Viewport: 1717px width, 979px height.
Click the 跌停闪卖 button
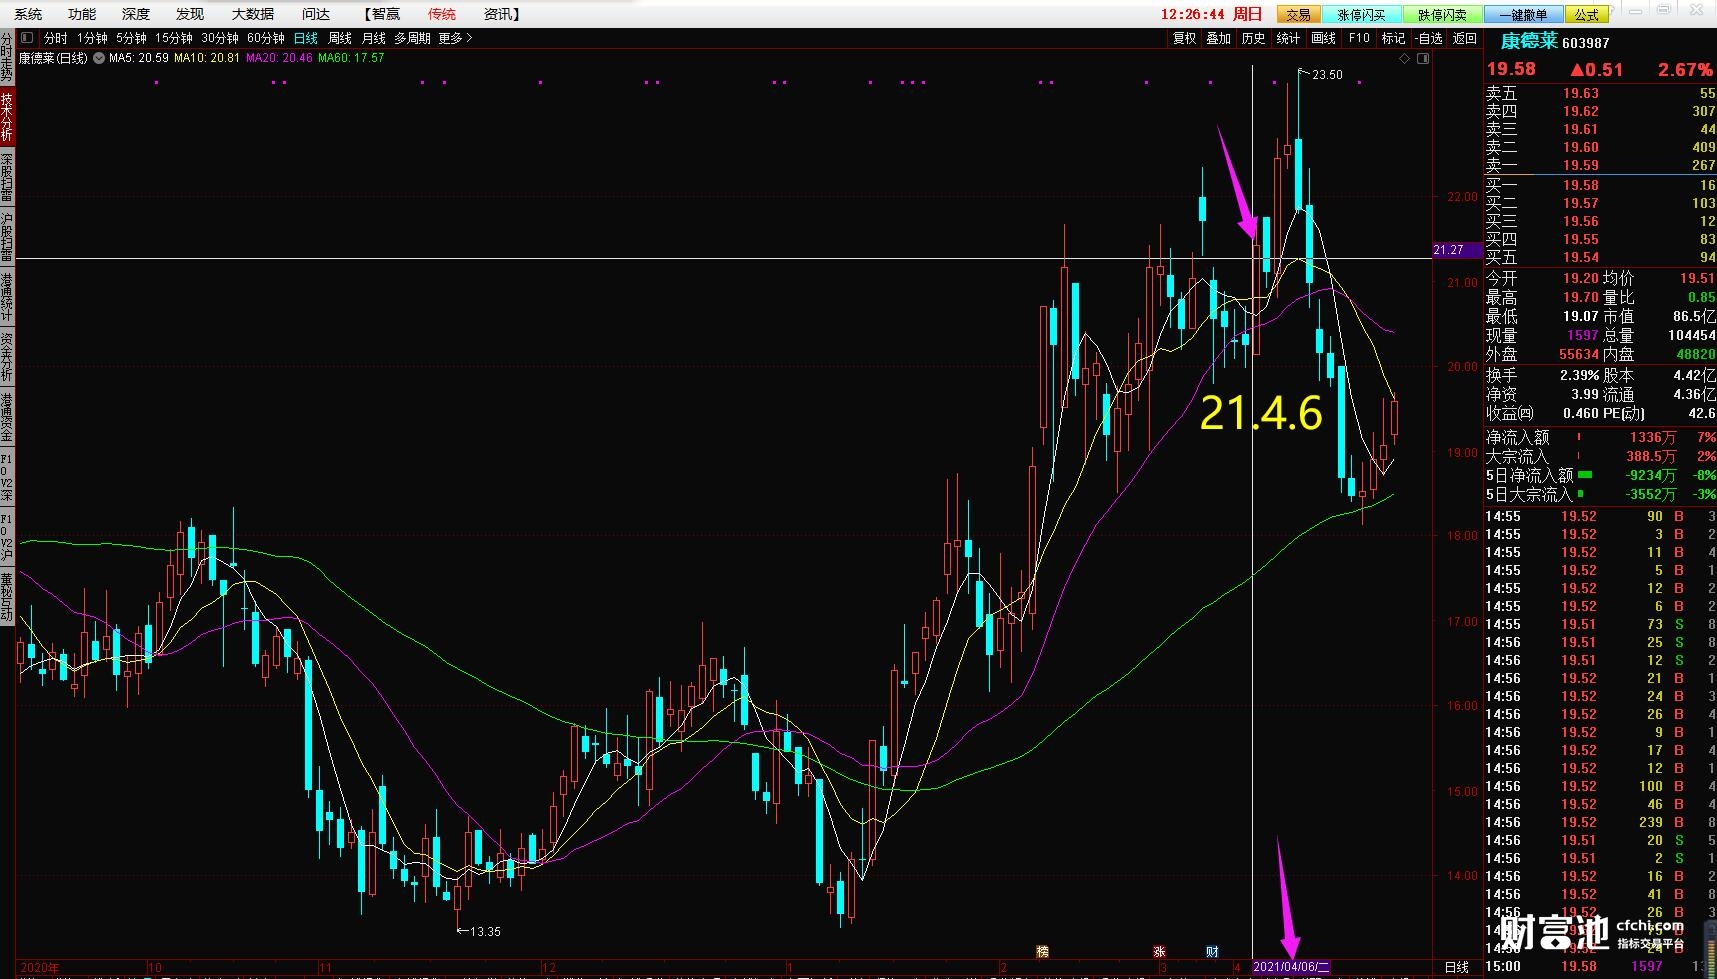[x=1441, y=14]
